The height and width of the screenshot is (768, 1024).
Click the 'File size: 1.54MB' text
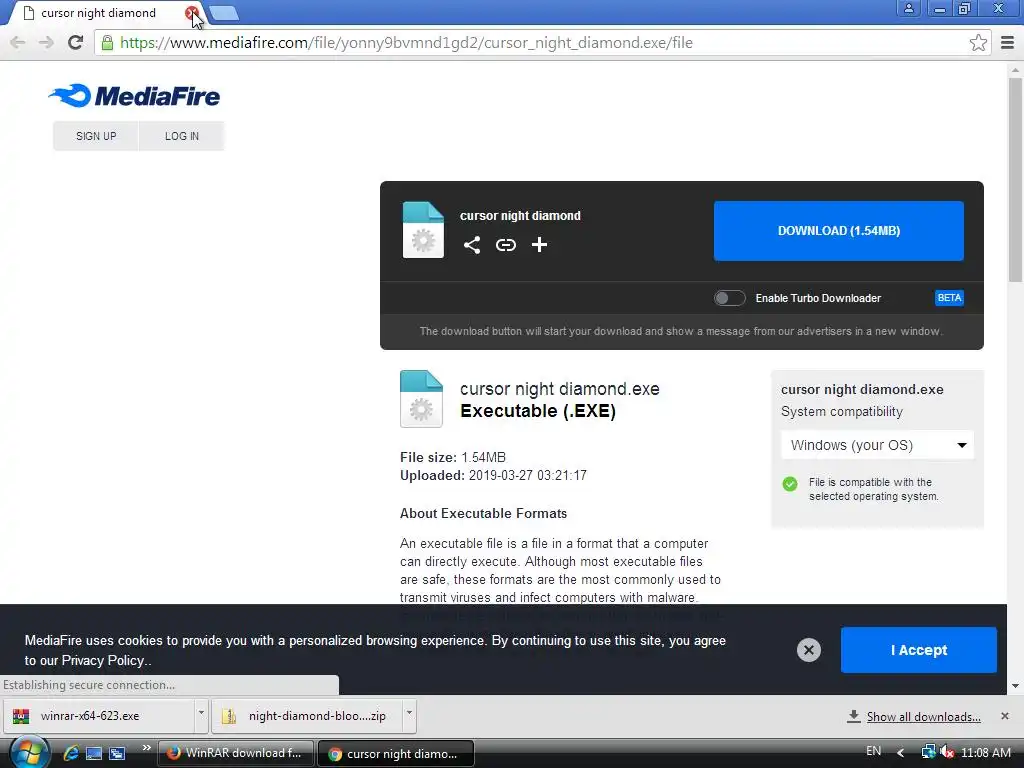click(x=453, y=457)
